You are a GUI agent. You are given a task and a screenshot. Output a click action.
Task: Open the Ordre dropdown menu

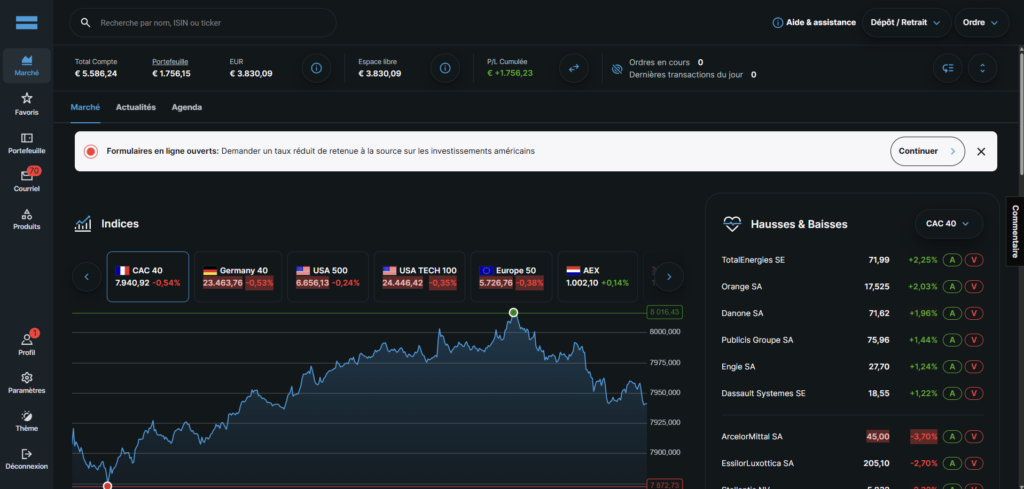click(x=979, y=22)
